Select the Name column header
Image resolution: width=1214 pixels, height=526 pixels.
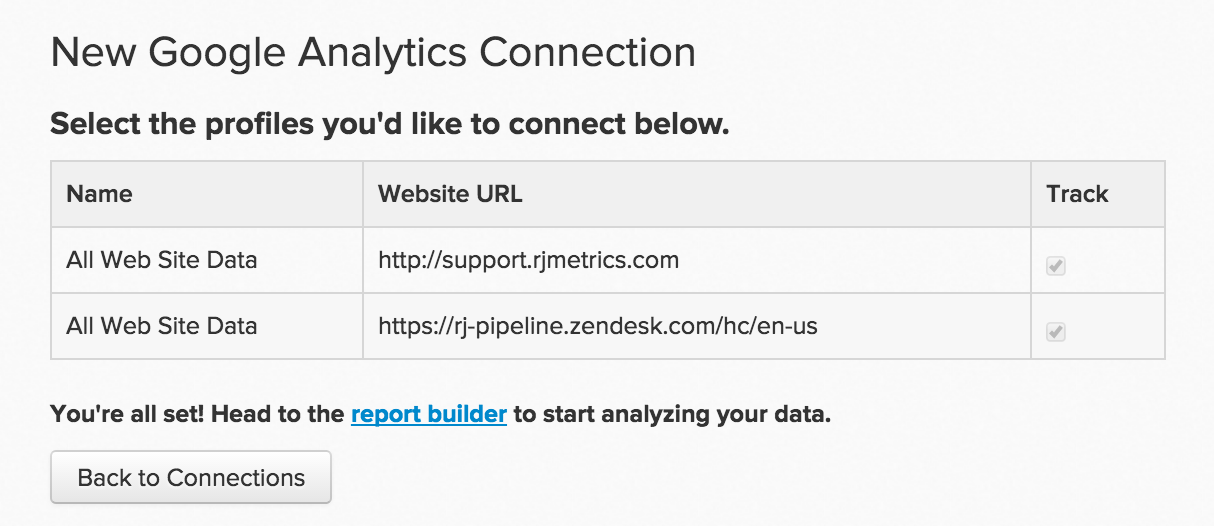click(99, 194)
